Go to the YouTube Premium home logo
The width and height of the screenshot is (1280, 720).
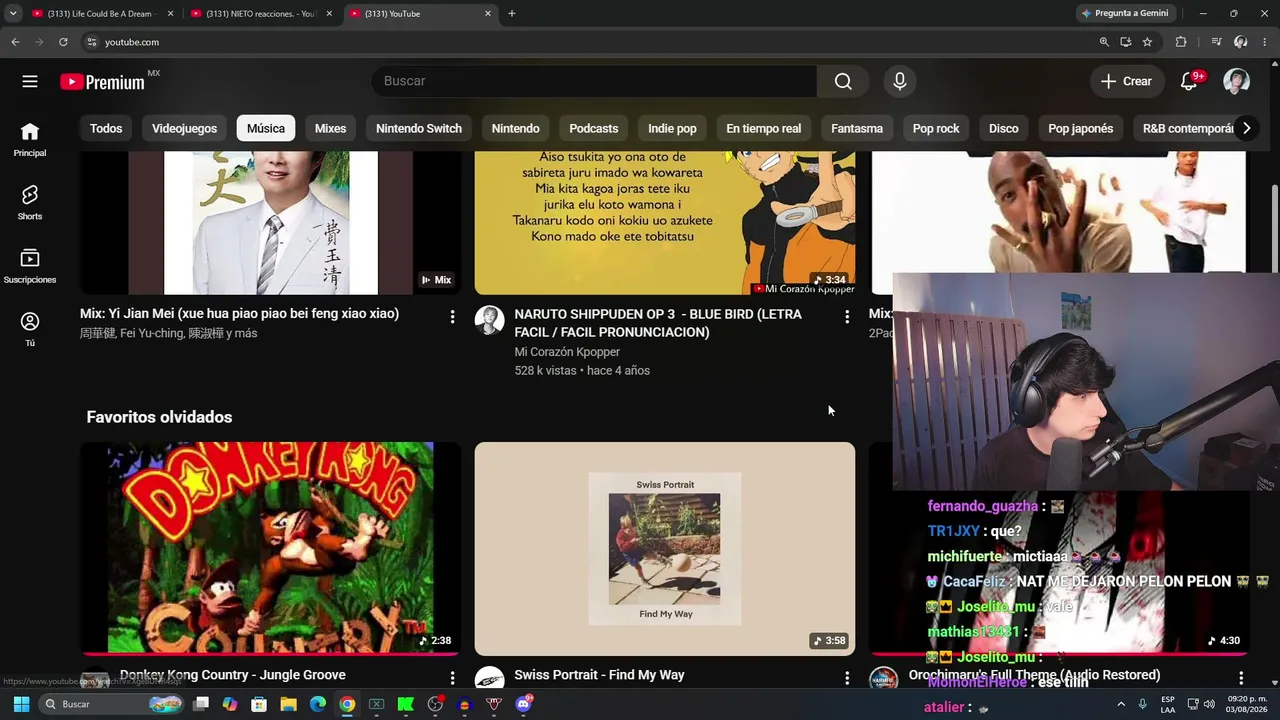click(x=103, y=82)
